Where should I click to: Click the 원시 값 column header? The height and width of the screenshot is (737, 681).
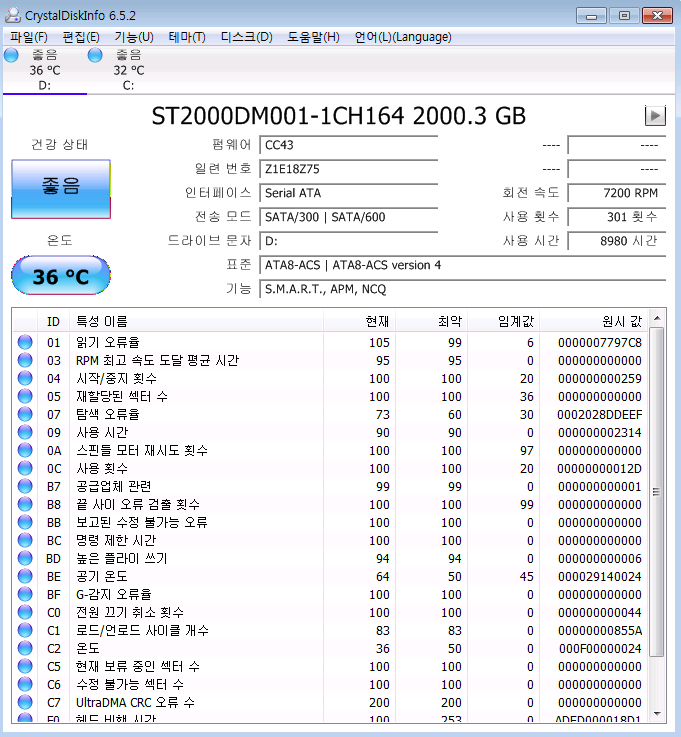[x=620, y=321]
